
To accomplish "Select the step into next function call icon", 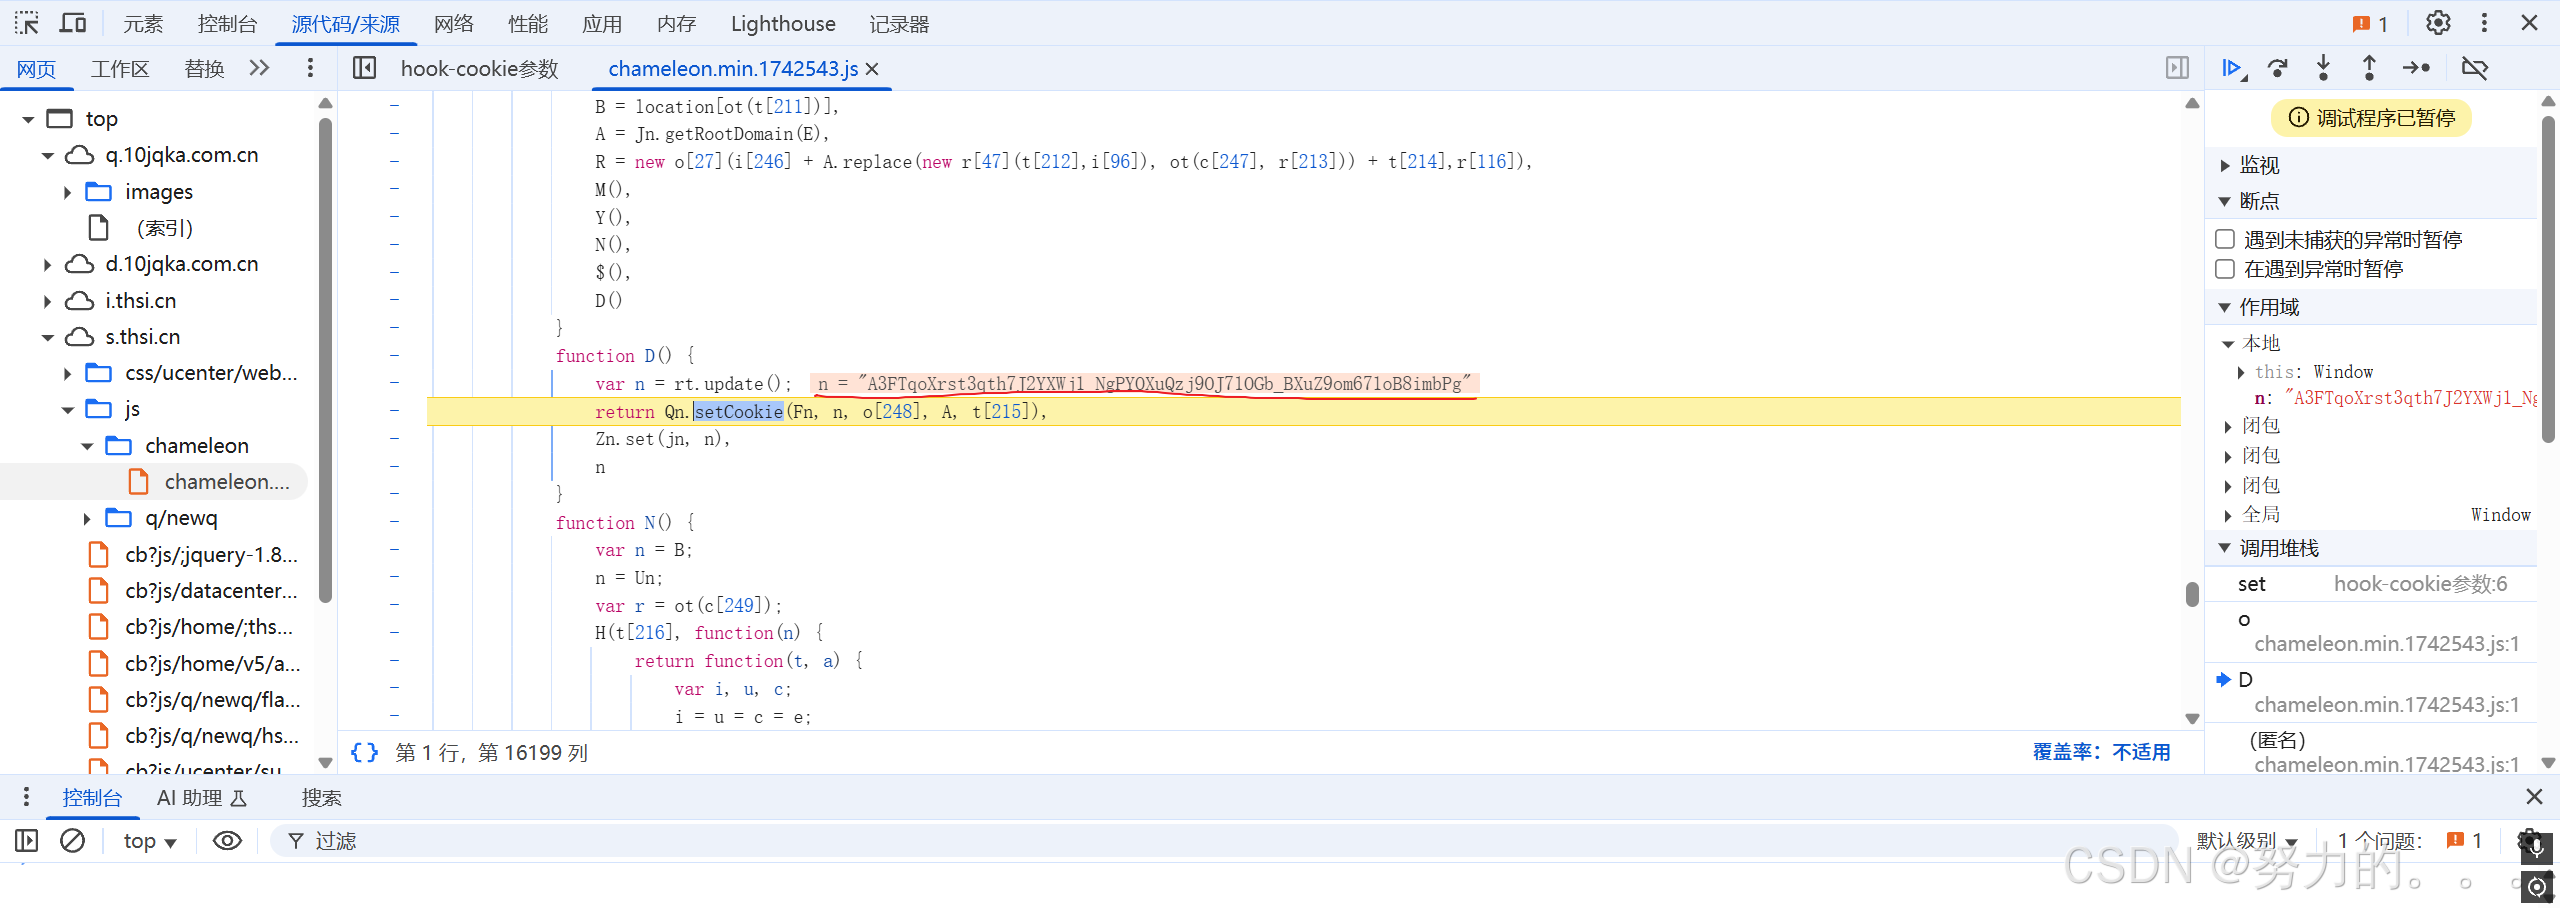I will pyautogui.click(x=2324, y=68).
